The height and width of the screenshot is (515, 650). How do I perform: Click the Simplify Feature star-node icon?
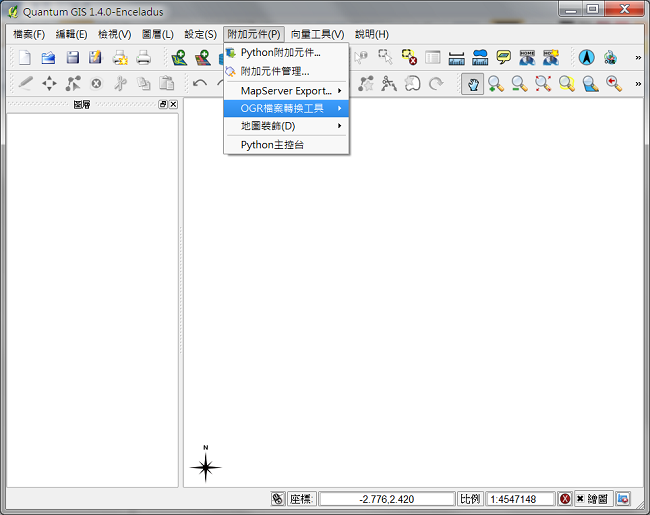click(x=366, y=84)
